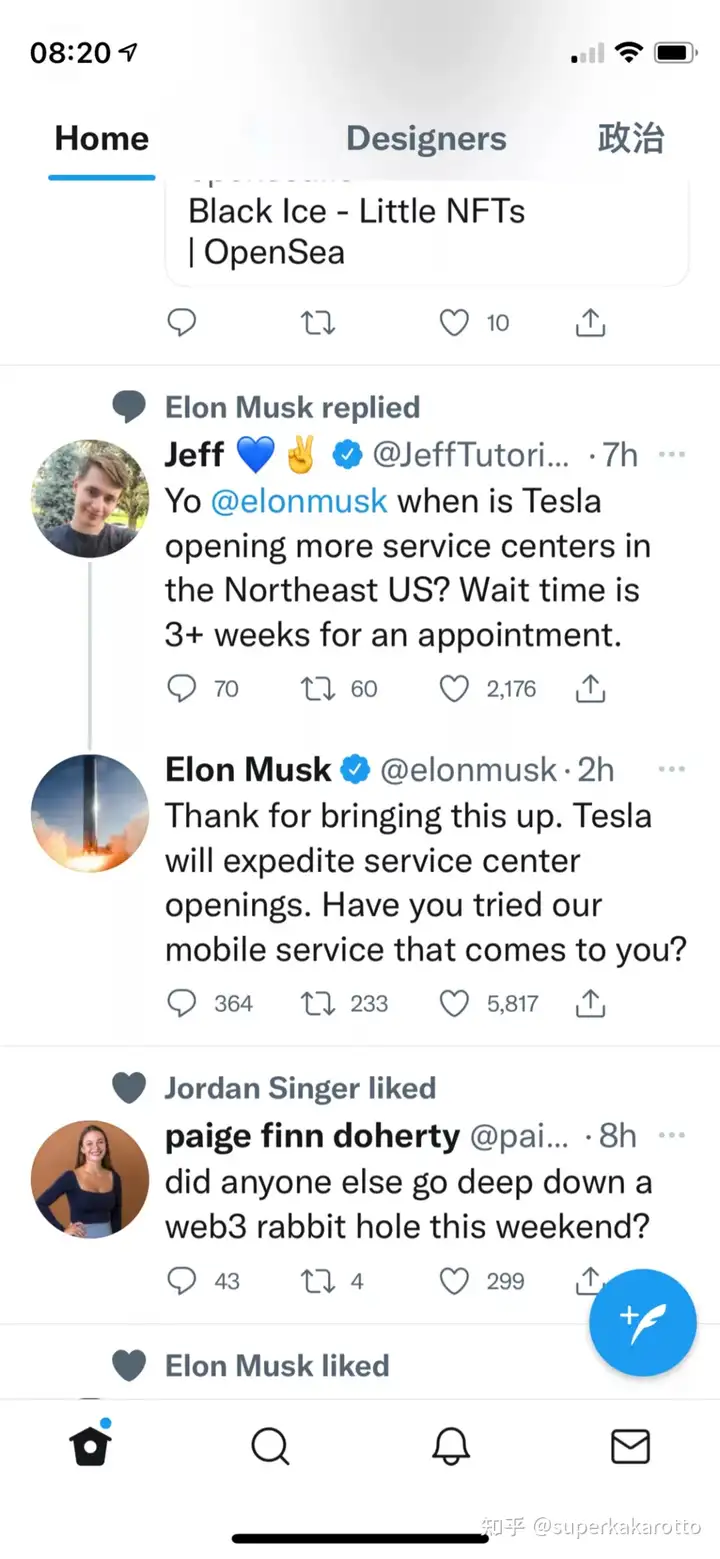This screenshot has height=1559, width=720.
Task: Go to the Home feed icon
Action: pyautogui.click(x=90, y=1445)
